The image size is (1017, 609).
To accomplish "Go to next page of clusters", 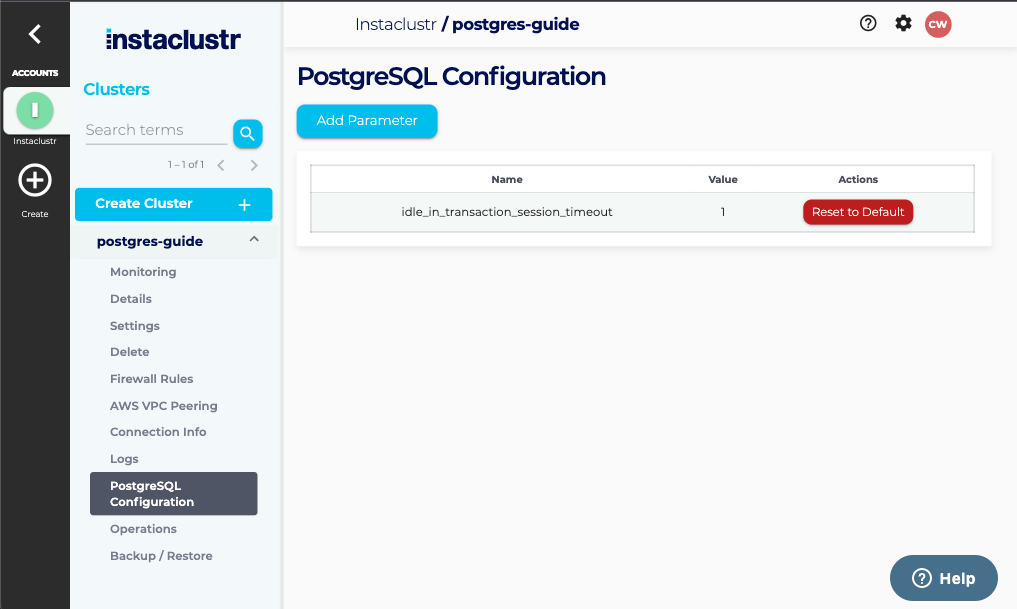I will (x=254, y=165).
